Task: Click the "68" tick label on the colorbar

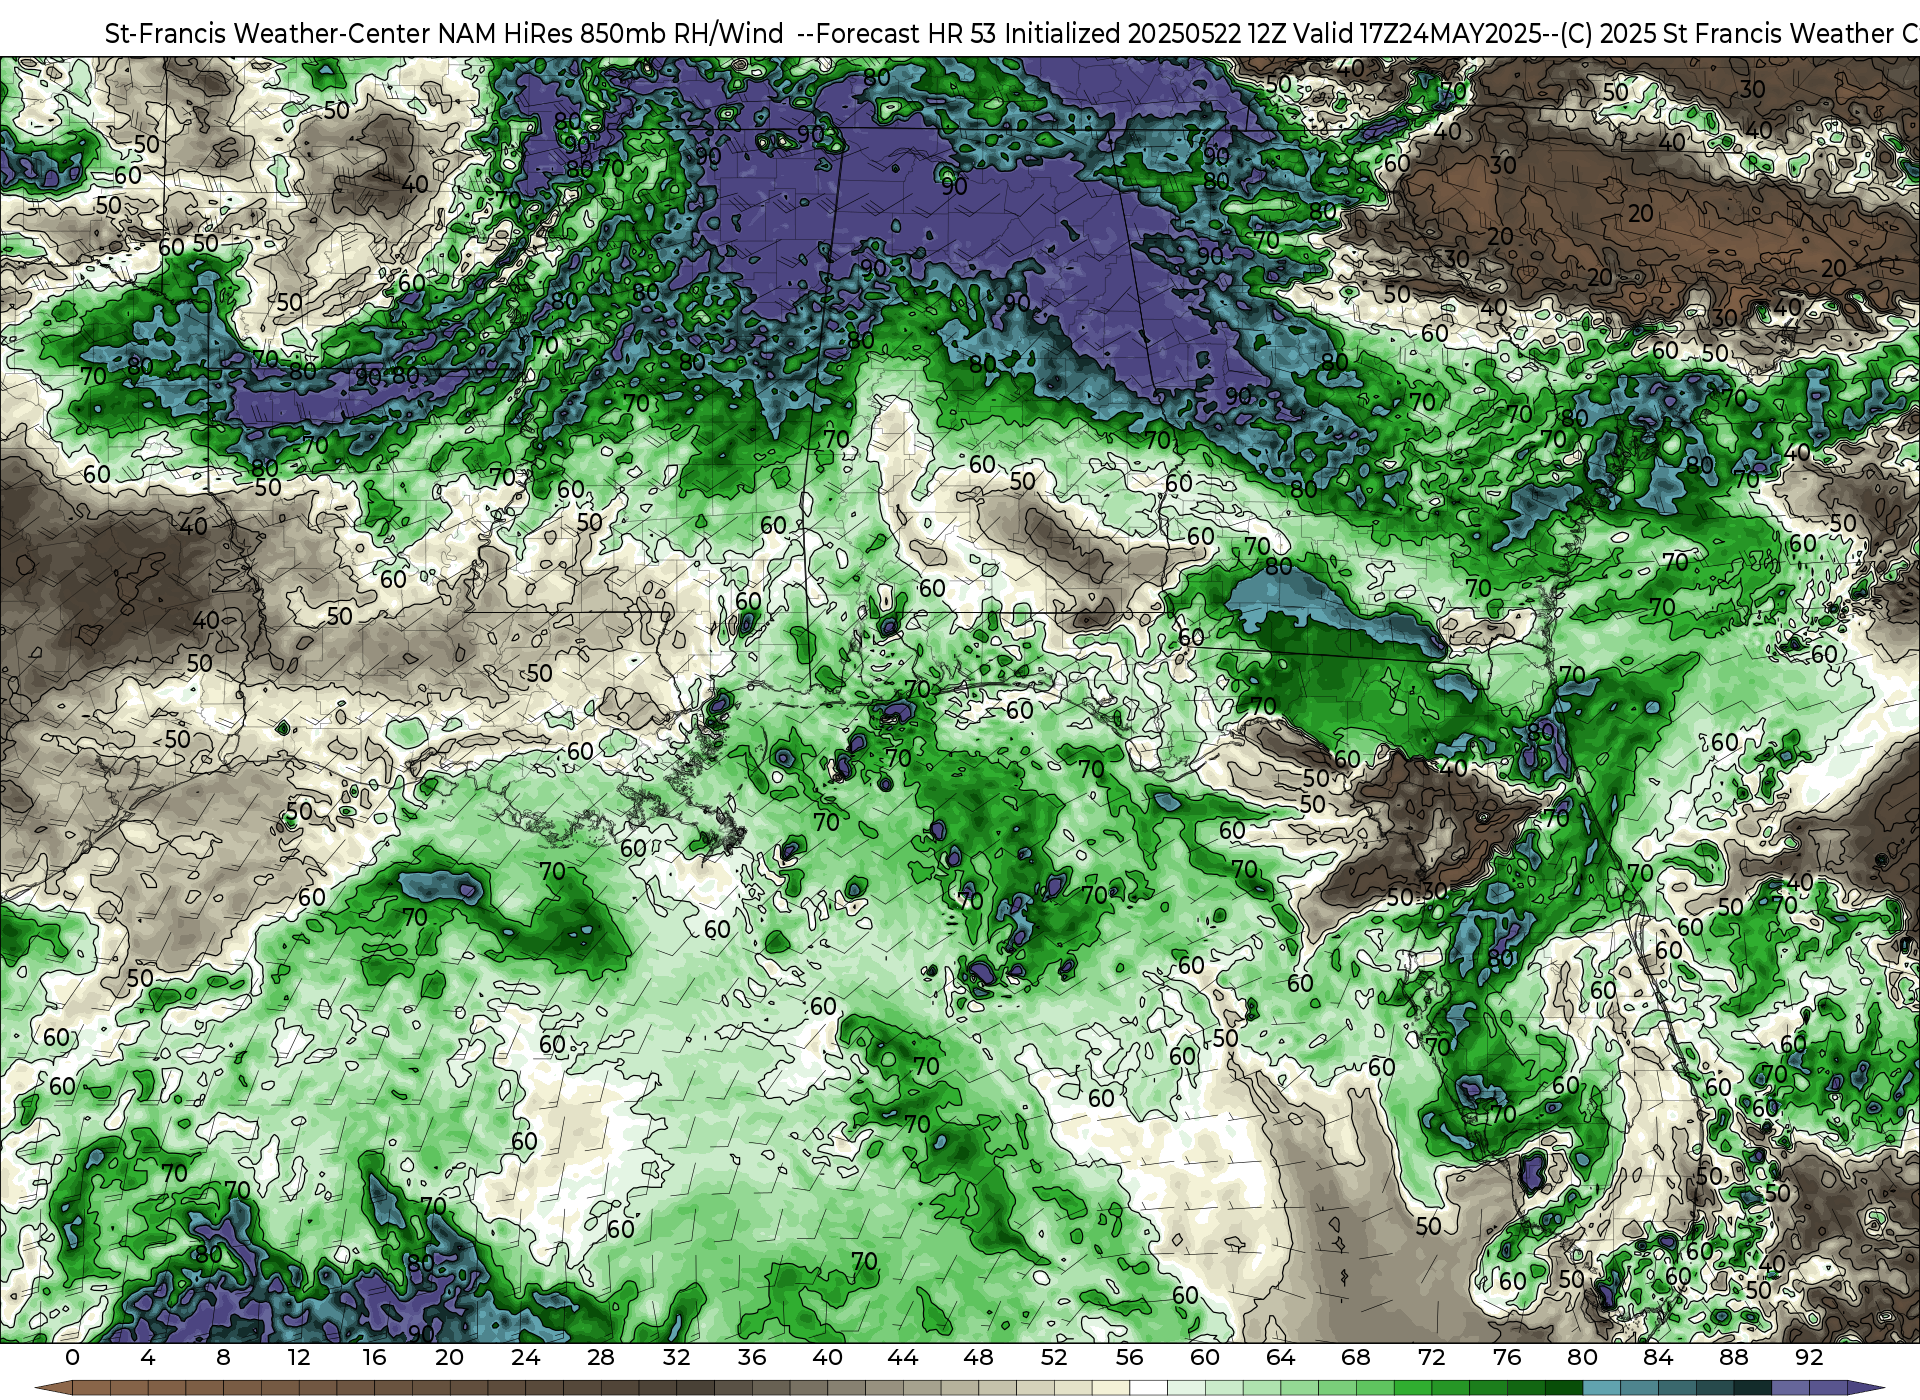Action: (1356, 1357)
